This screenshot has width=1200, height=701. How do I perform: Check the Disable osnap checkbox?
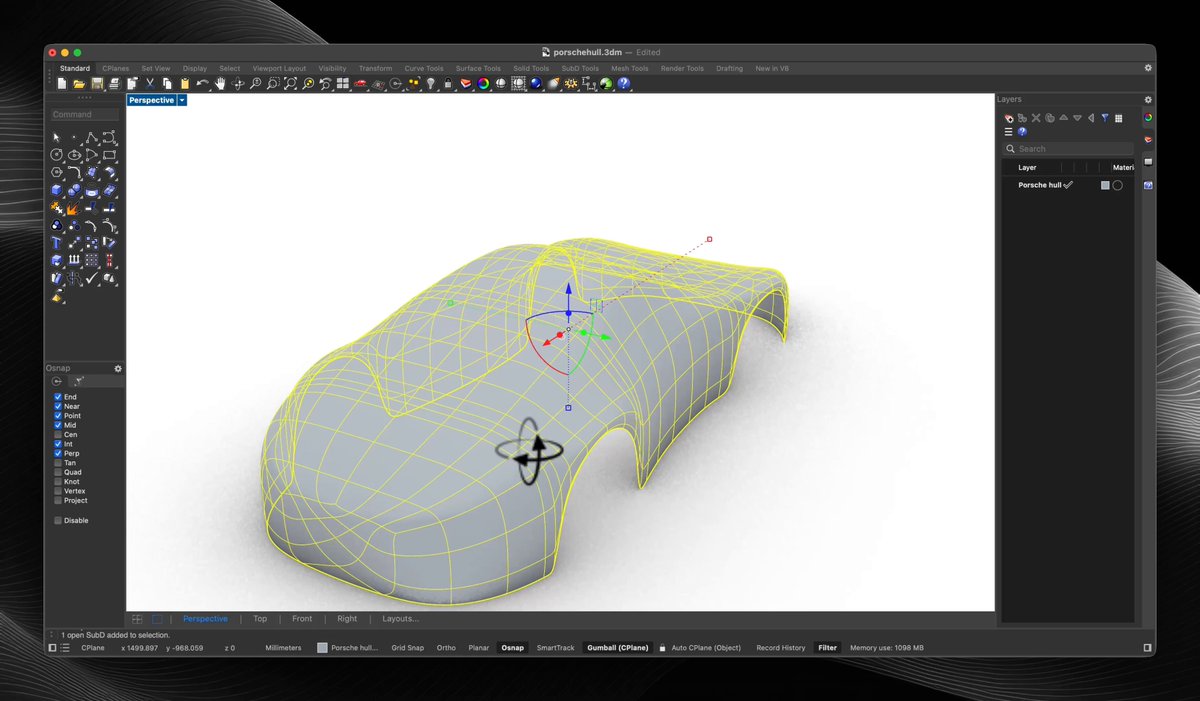click(x=57, y=520)
